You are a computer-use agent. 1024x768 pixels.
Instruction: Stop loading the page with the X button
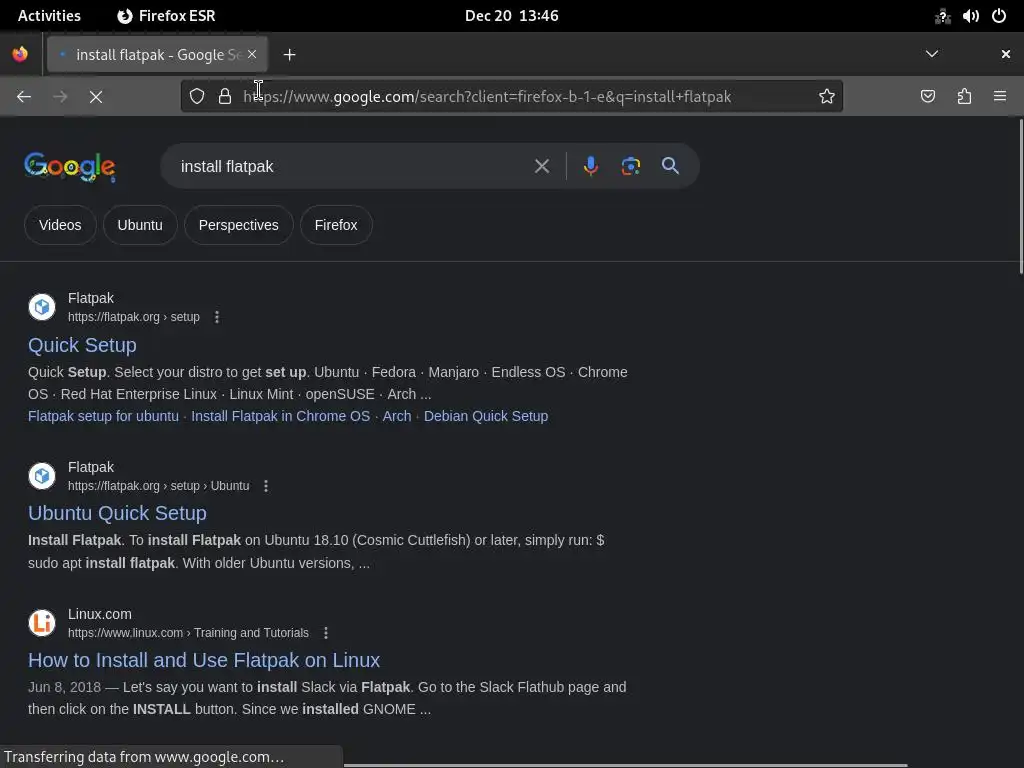[96, 97]
